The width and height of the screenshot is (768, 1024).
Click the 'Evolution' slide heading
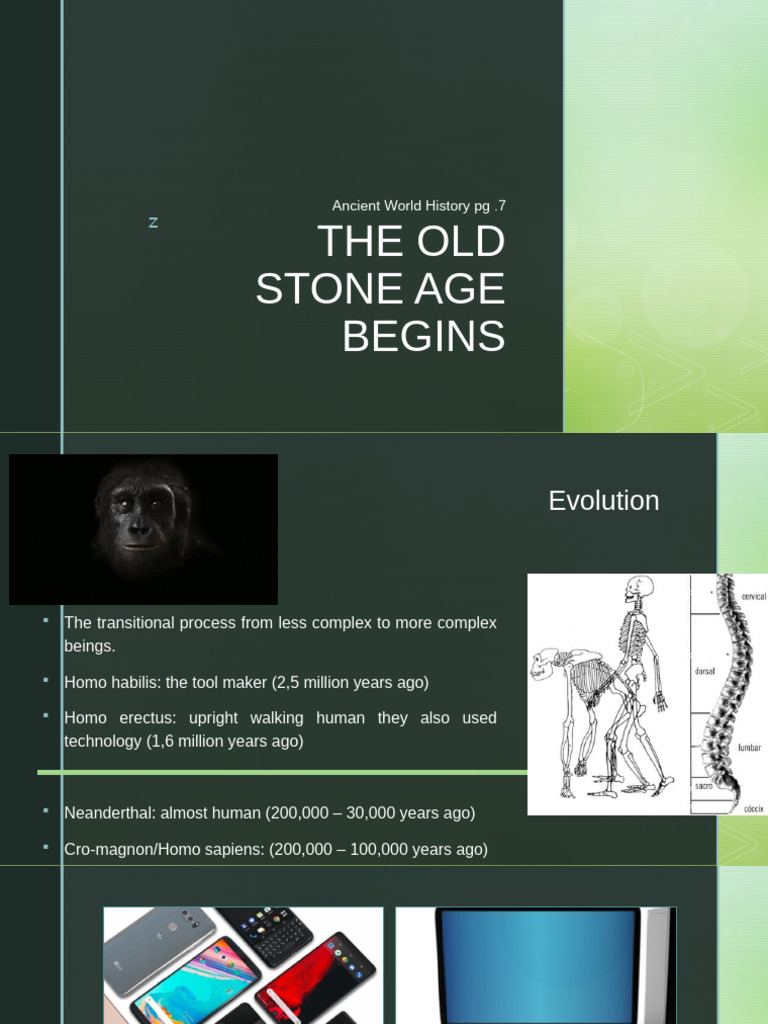tap(603, 501)
